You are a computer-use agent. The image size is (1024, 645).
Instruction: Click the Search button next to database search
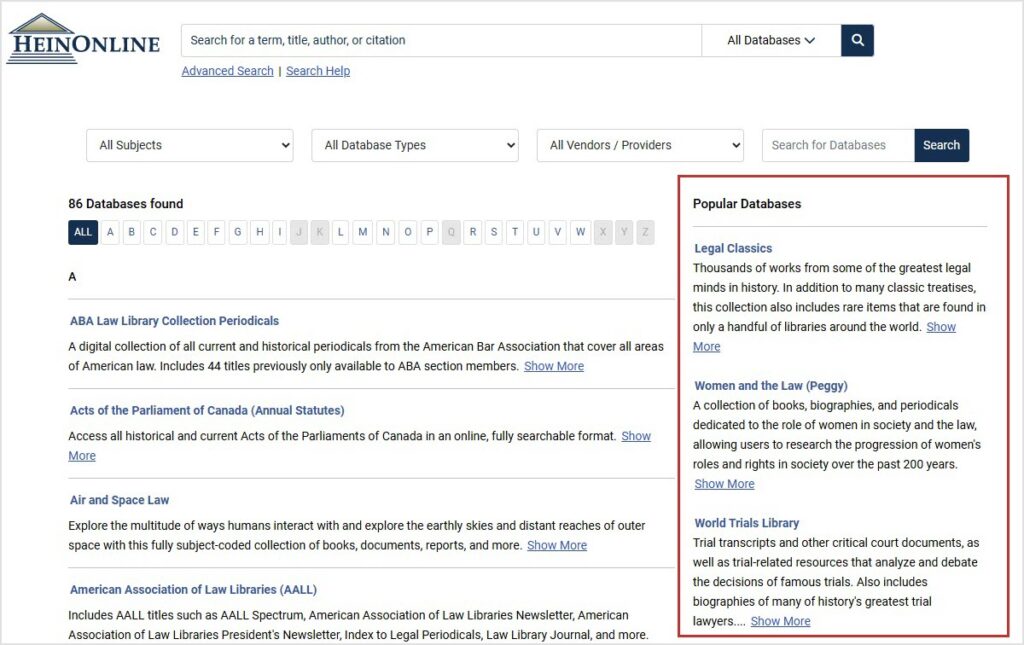941,145
